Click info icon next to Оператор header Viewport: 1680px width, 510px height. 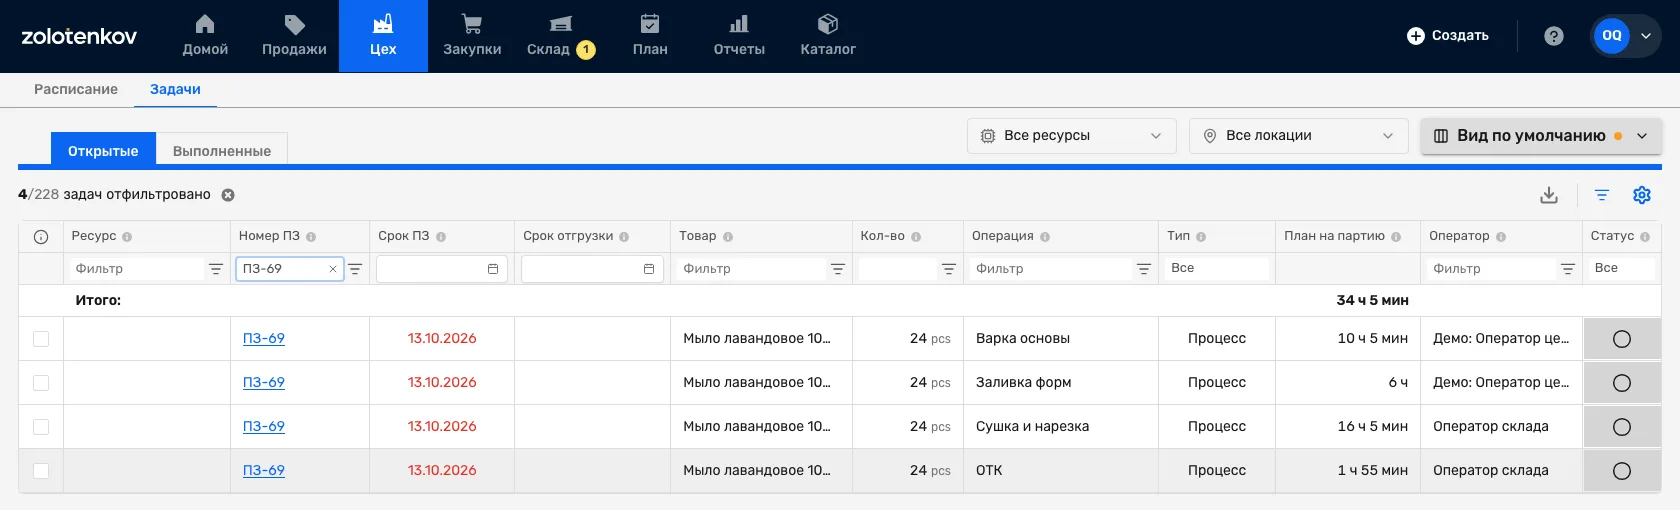pyautogui.click(x=1501, y=237)
